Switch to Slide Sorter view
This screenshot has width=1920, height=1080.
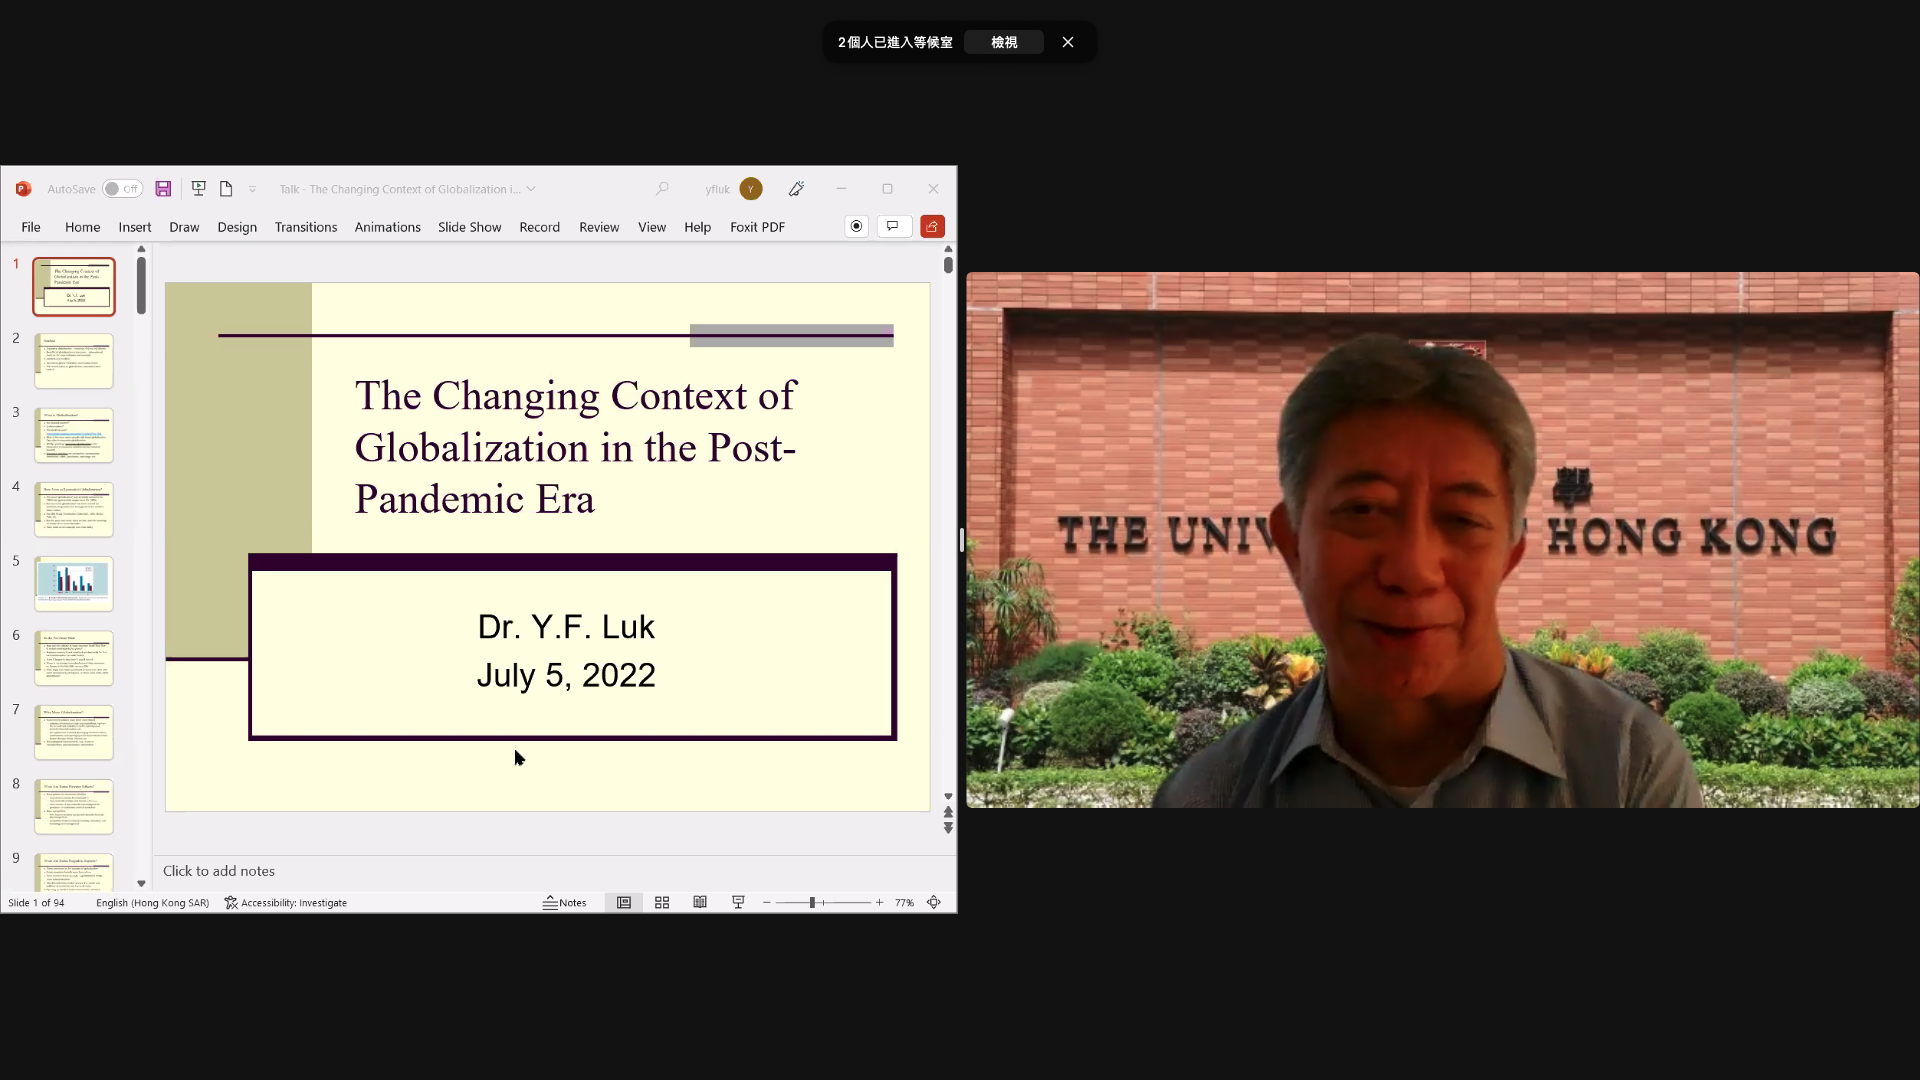[x=662, y=902]
